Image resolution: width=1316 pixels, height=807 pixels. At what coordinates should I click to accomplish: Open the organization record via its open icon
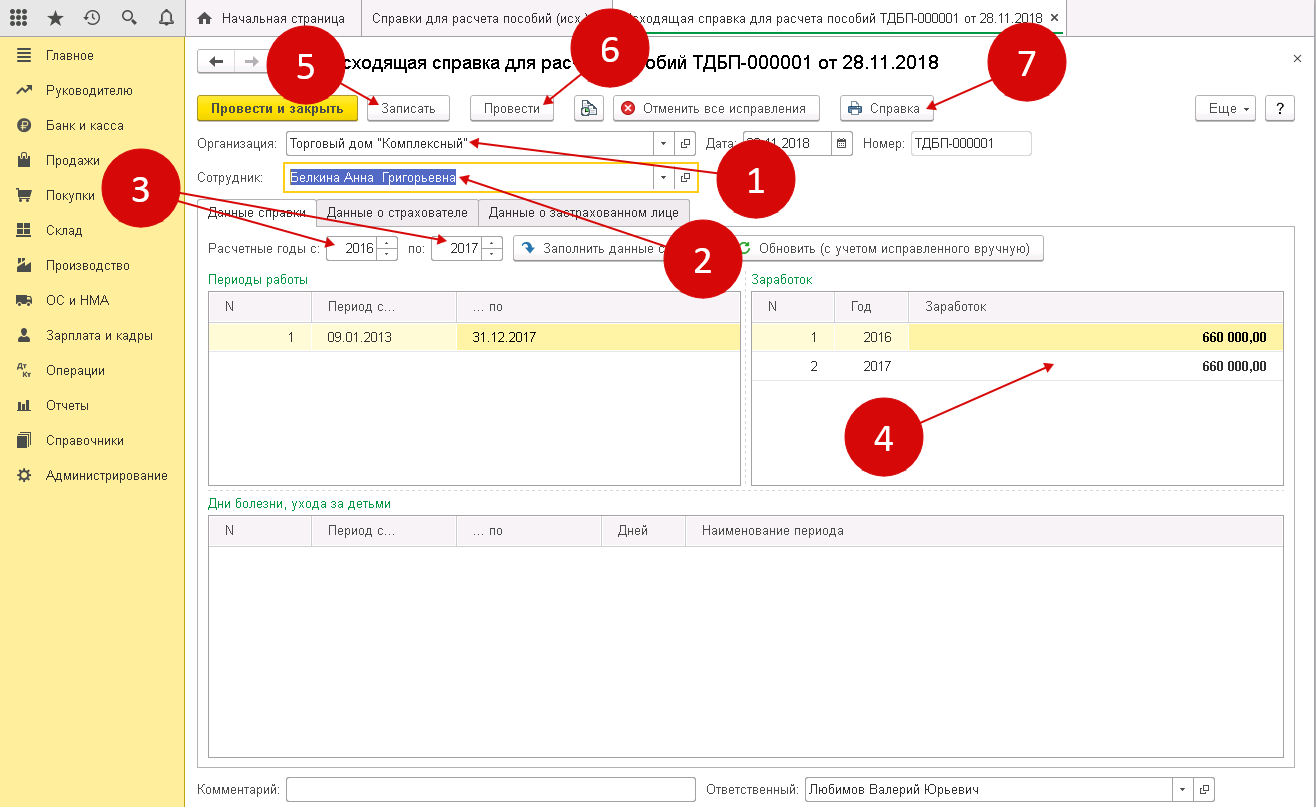point(686,143)
